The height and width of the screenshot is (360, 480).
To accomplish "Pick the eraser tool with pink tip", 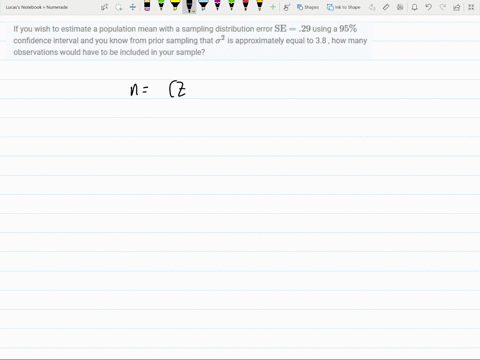I will pyautogui.click(x=147, y=6).
